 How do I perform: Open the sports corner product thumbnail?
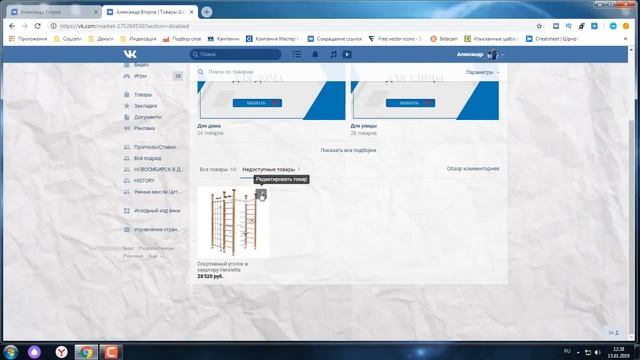click(233, 222)
